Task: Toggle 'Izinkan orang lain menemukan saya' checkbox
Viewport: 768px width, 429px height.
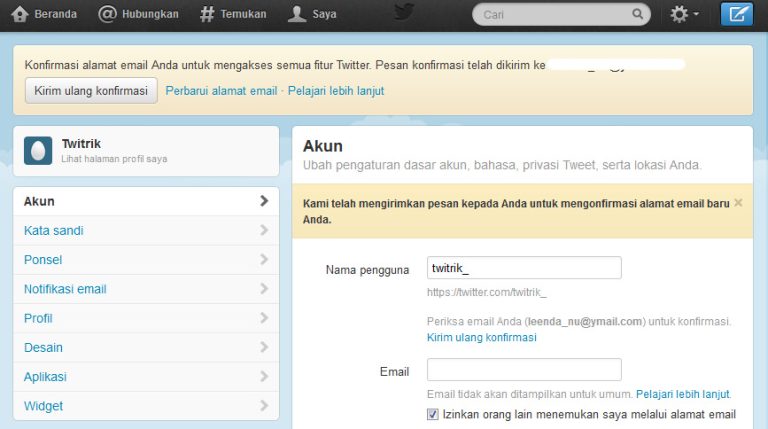Action: click(x=432, y=414)
